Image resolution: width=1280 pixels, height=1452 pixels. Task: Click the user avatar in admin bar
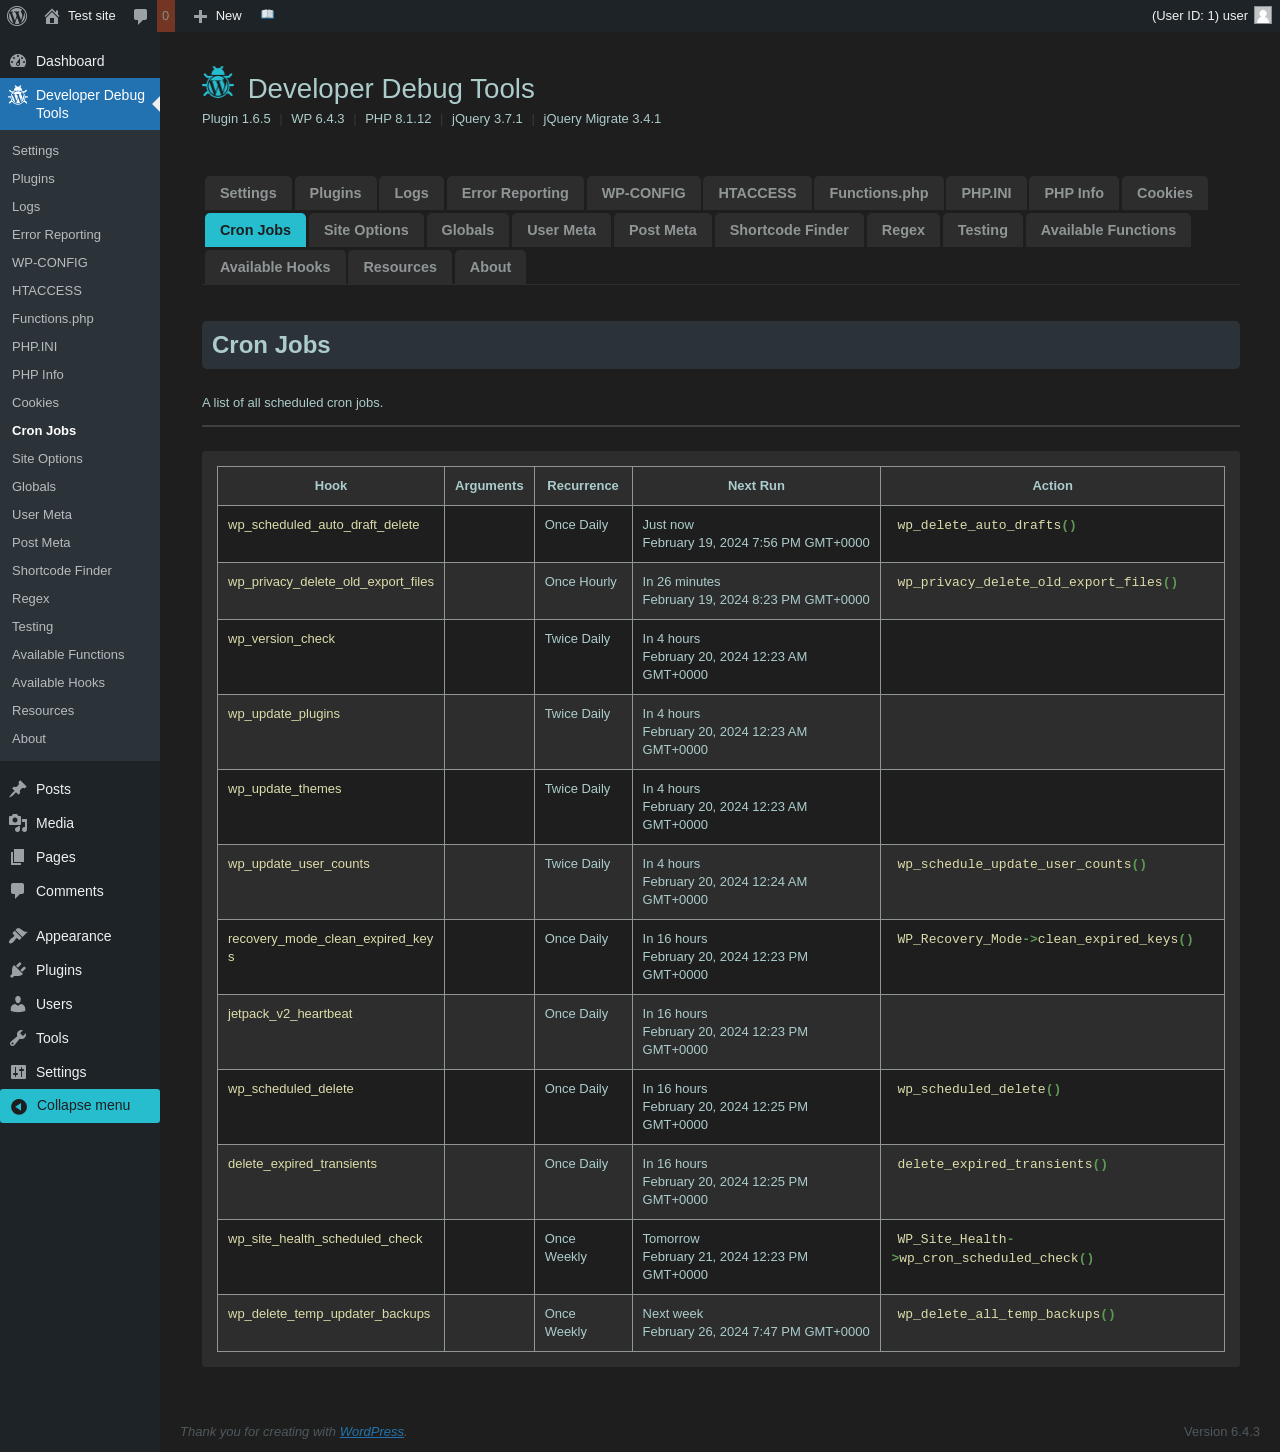coord(1263,15)
